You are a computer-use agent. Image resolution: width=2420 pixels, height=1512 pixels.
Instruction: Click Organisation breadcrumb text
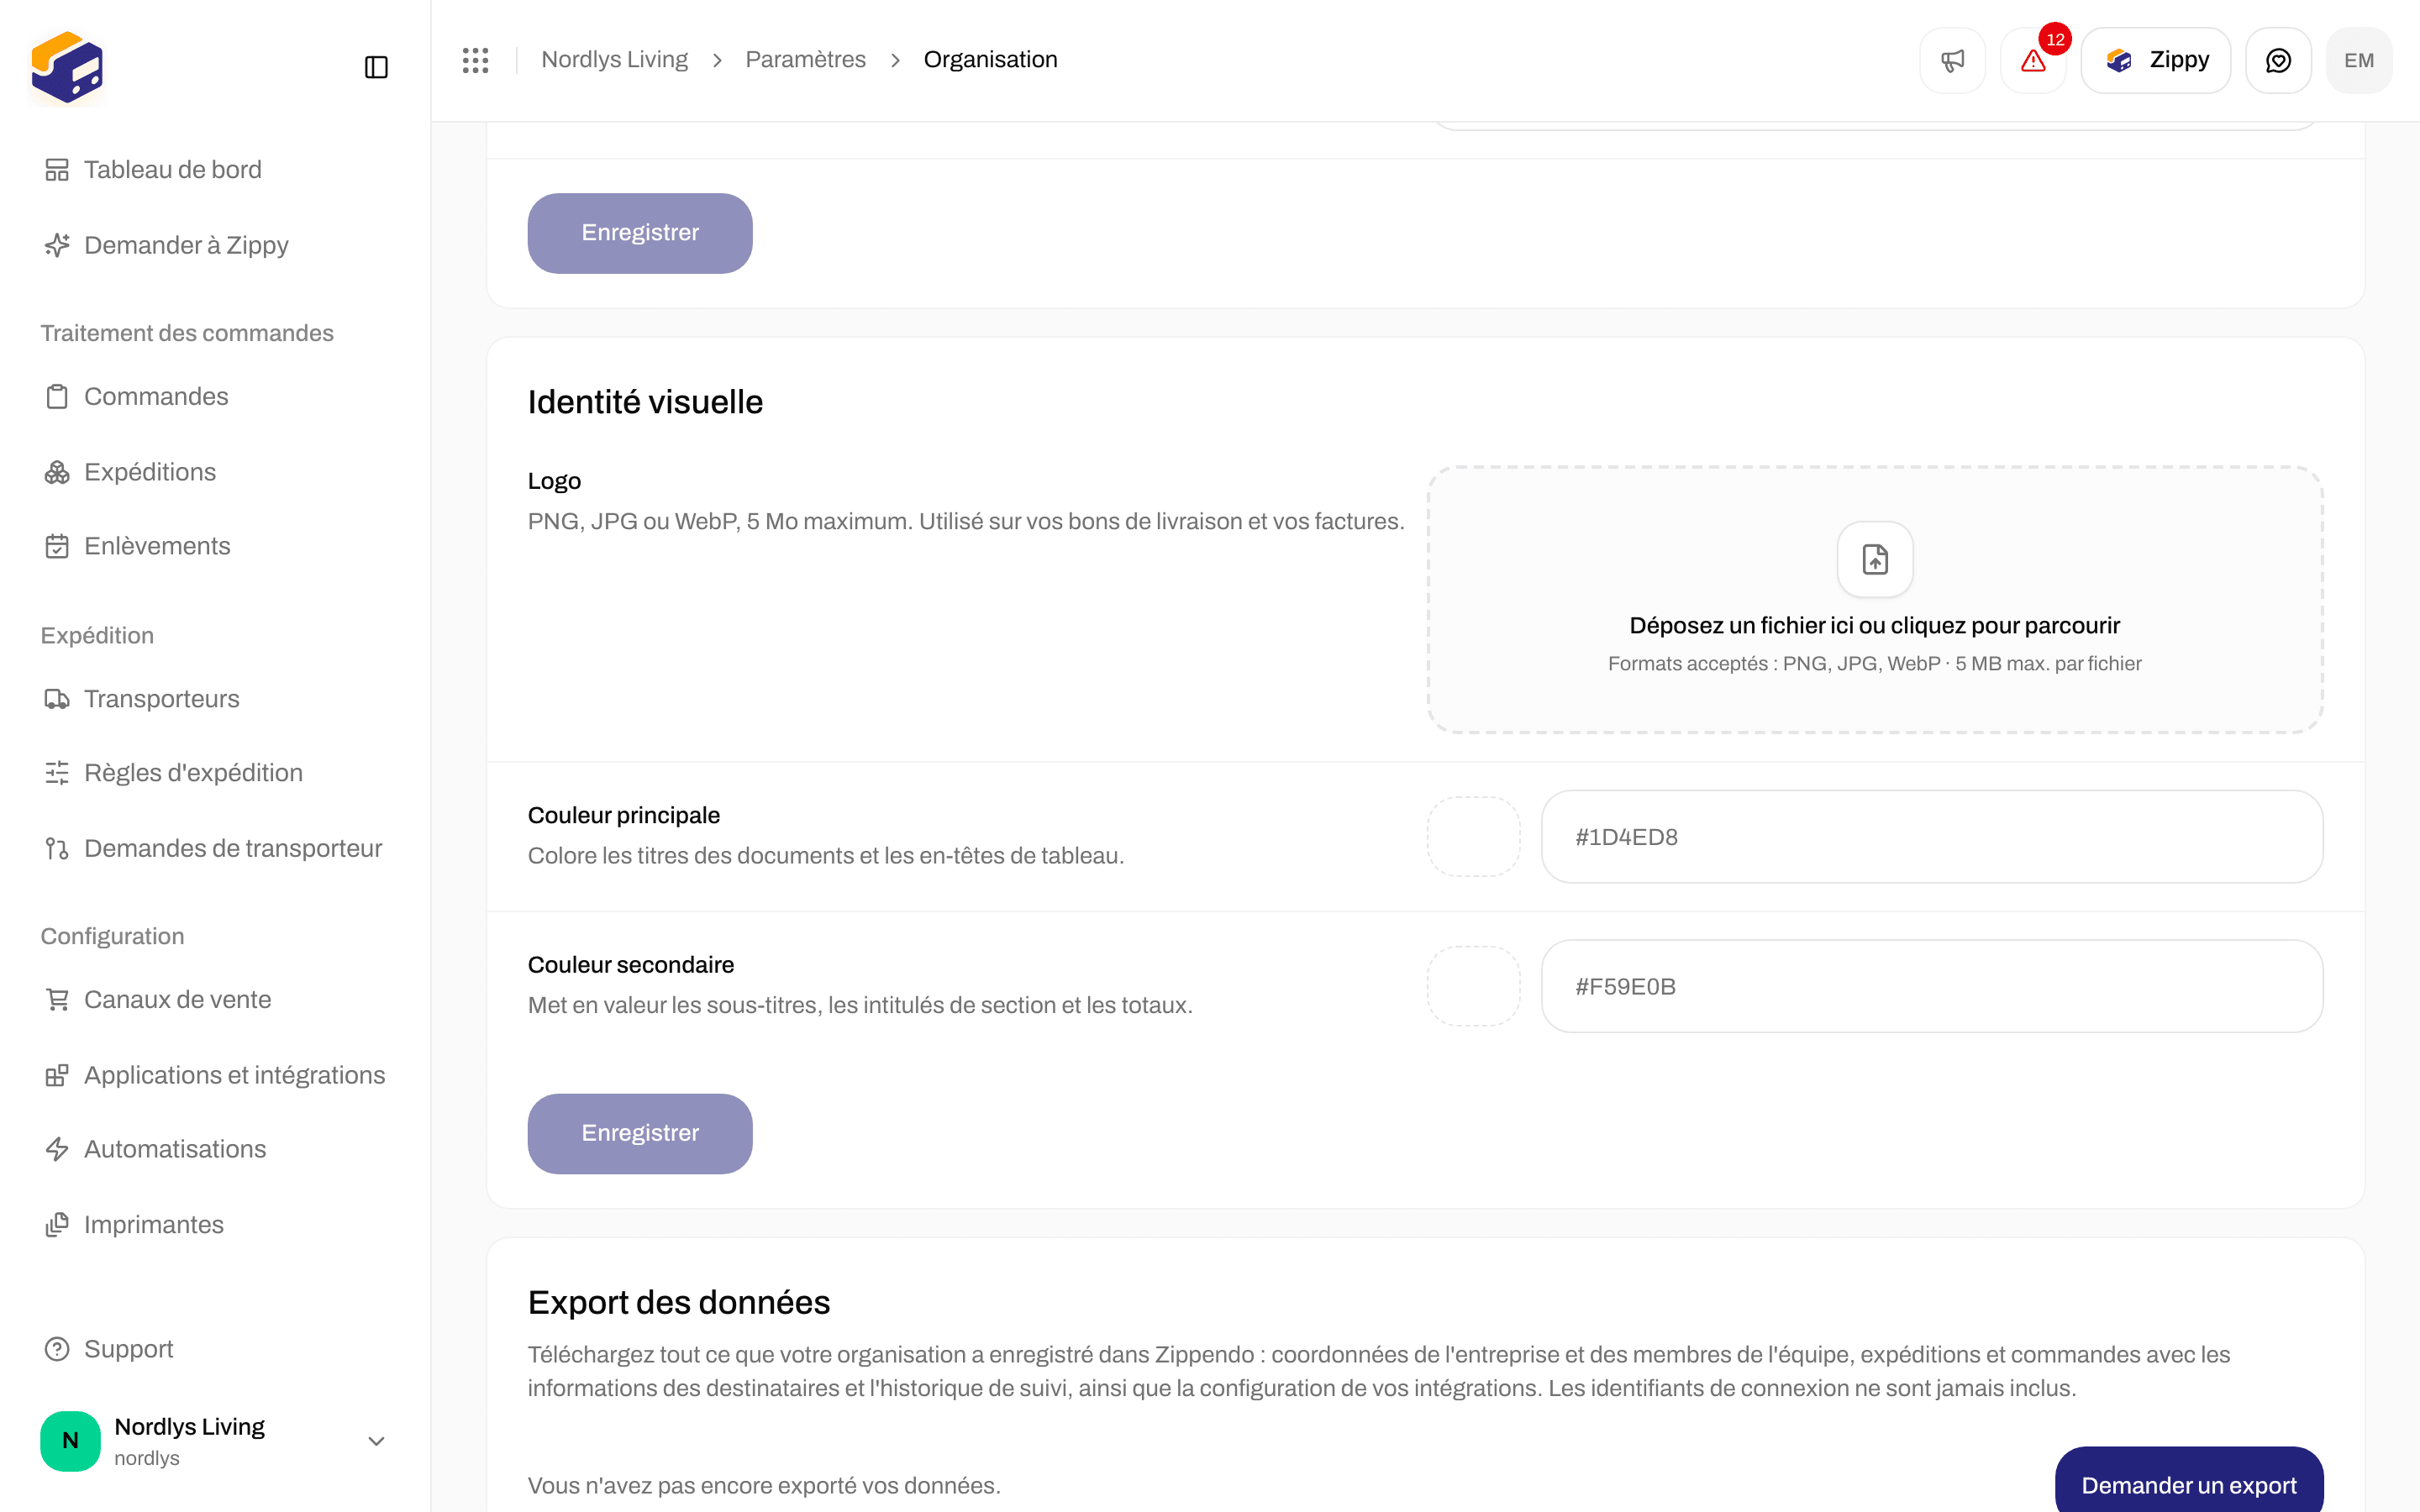(x=990, y=60)
